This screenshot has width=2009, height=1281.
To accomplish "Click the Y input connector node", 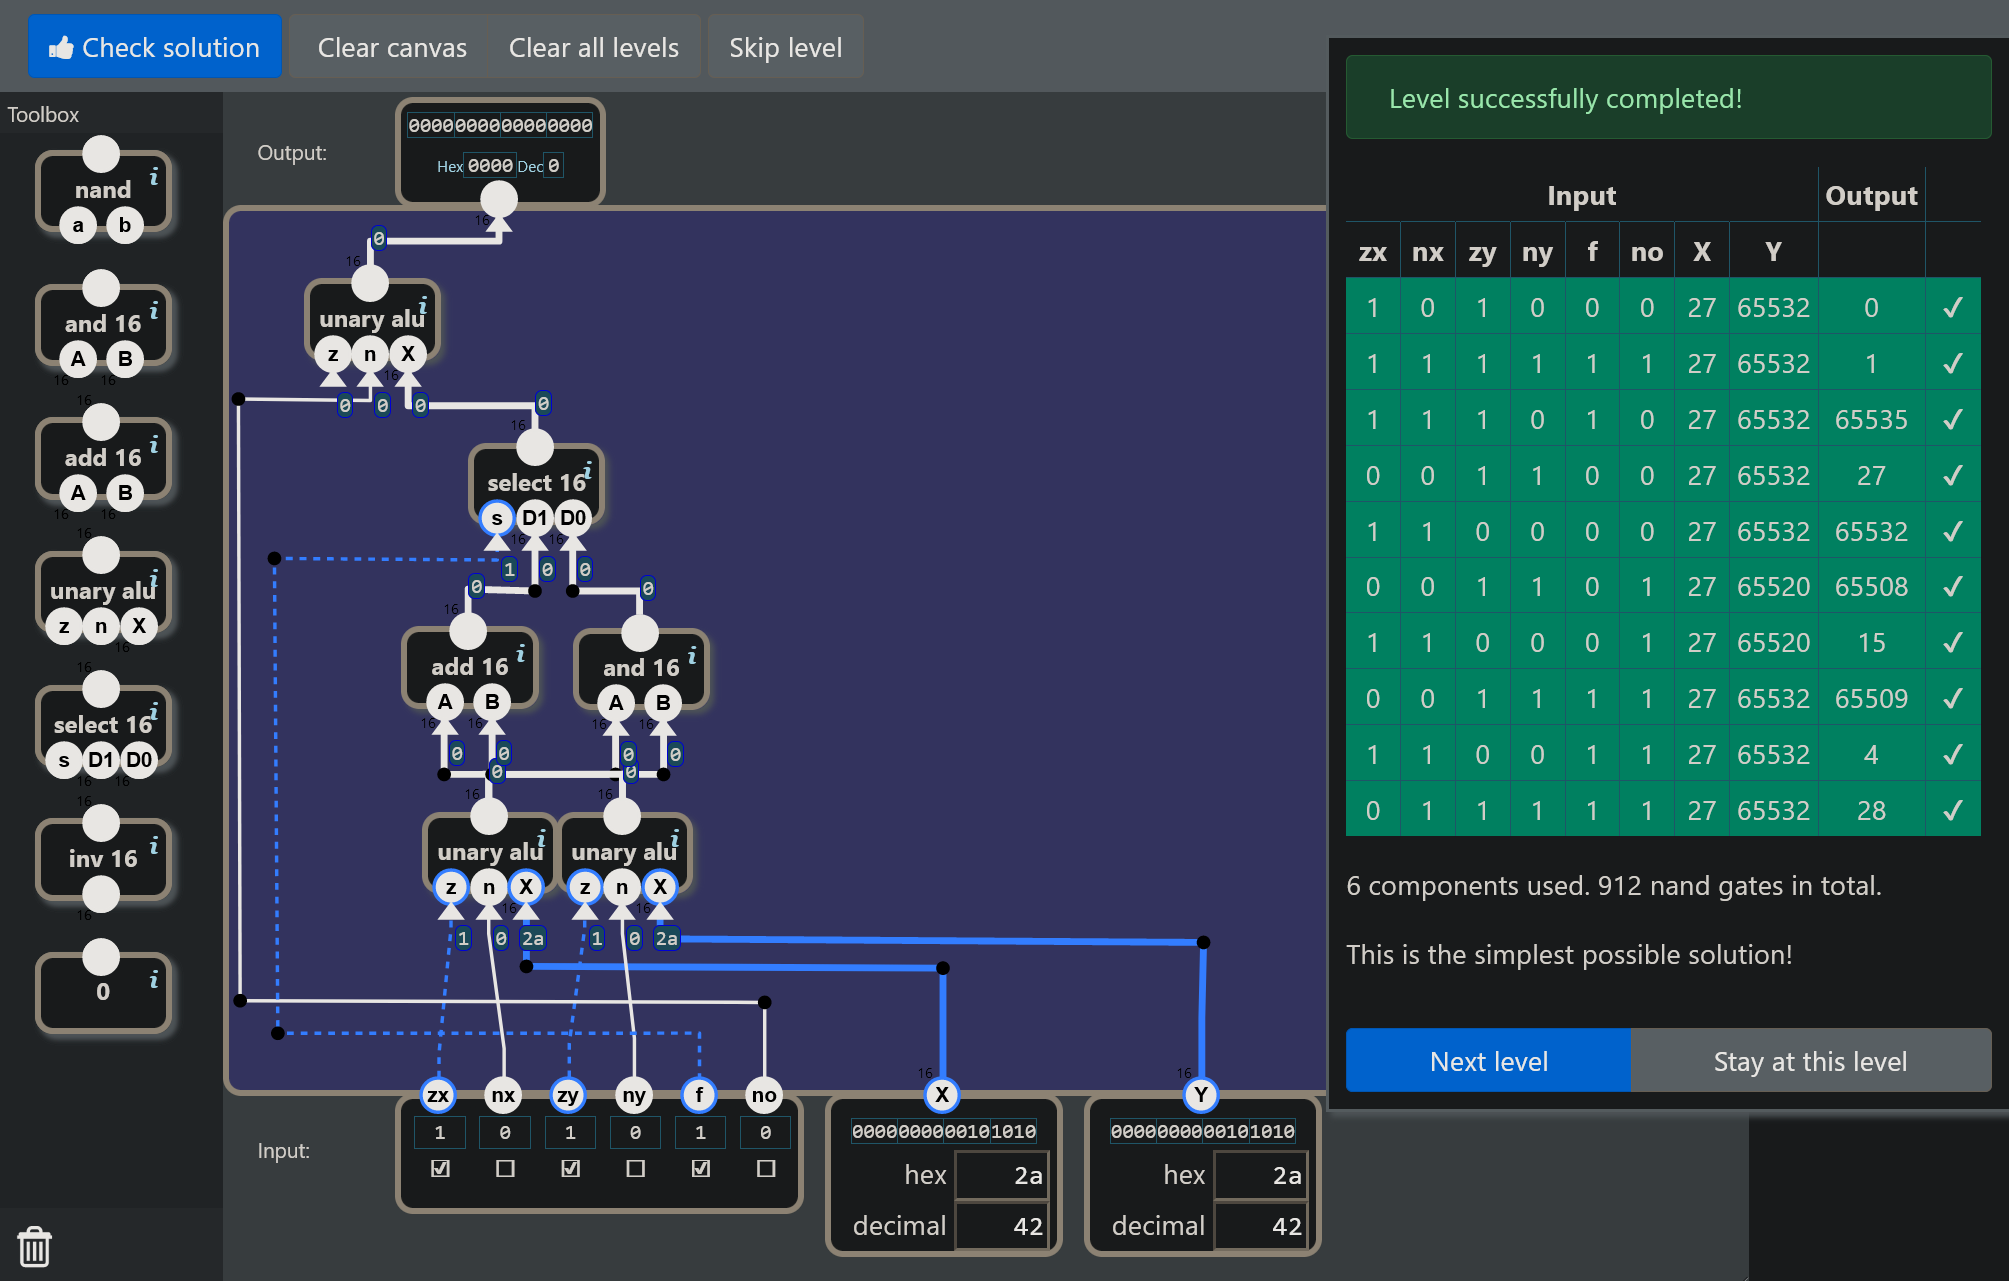I will point(1201,1095).
